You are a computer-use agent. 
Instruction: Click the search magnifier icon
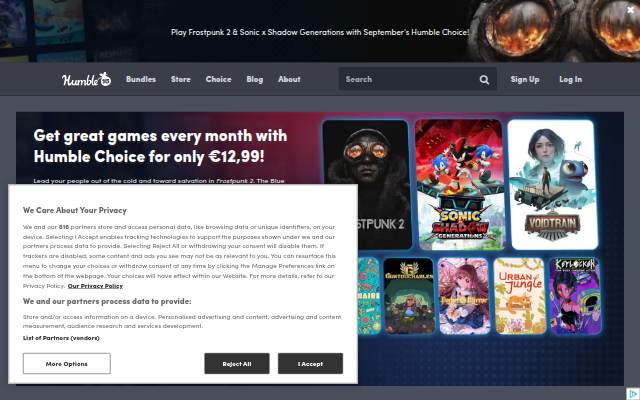(x=484, y=80)
